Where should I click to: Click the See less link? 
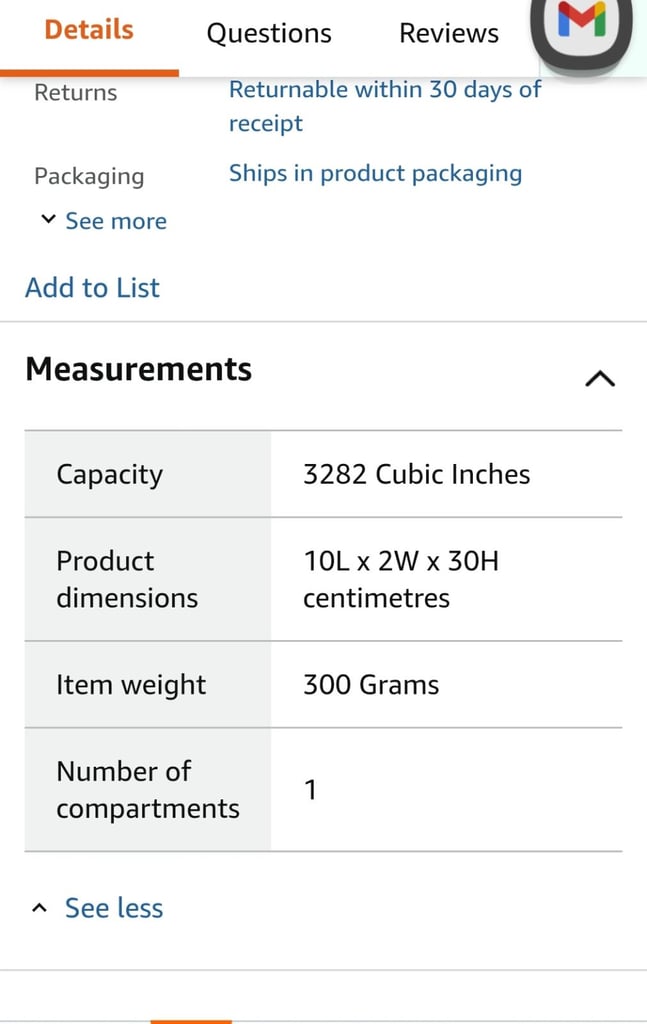pos(114,908)
